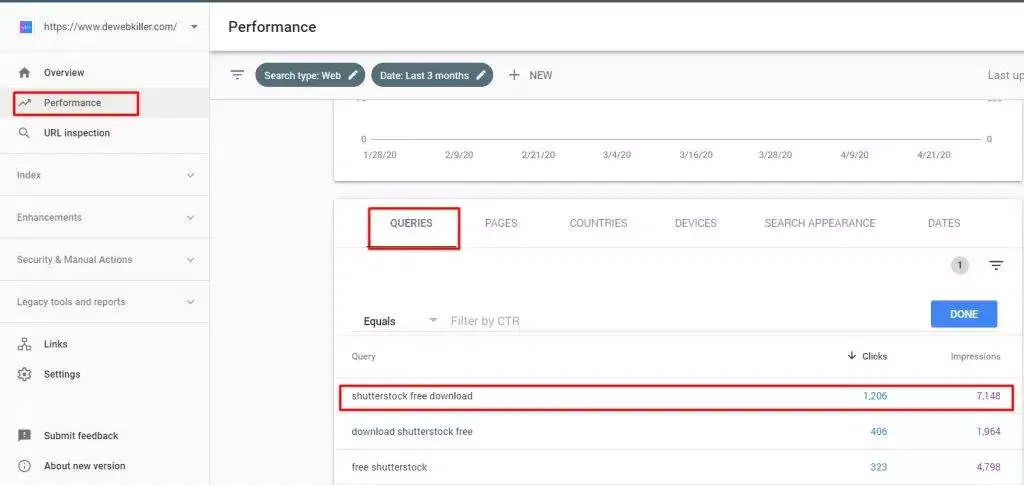
Task: Click the 4,798 impressions value
Action: point(988,467)
